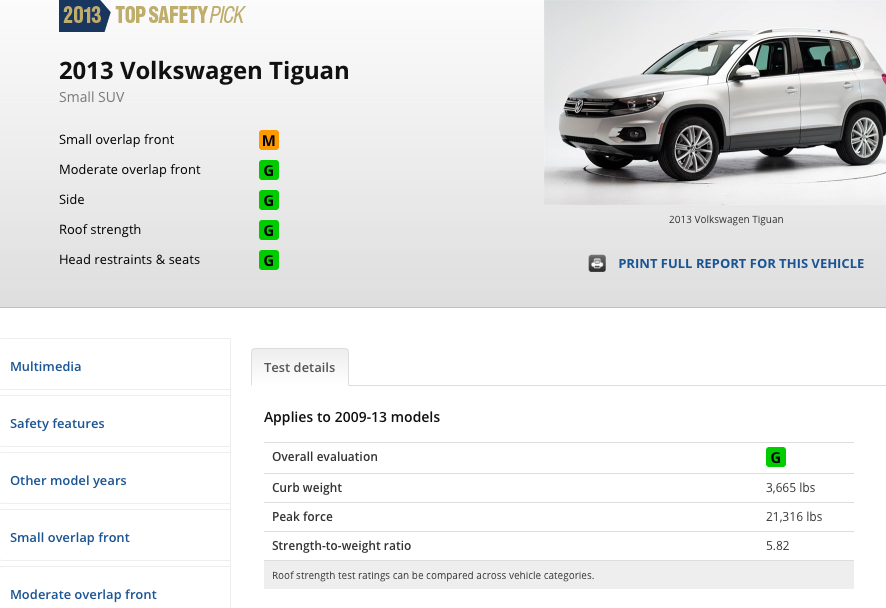Click the Curb weight row label
886x608 pixels.
tap(307, 488)
